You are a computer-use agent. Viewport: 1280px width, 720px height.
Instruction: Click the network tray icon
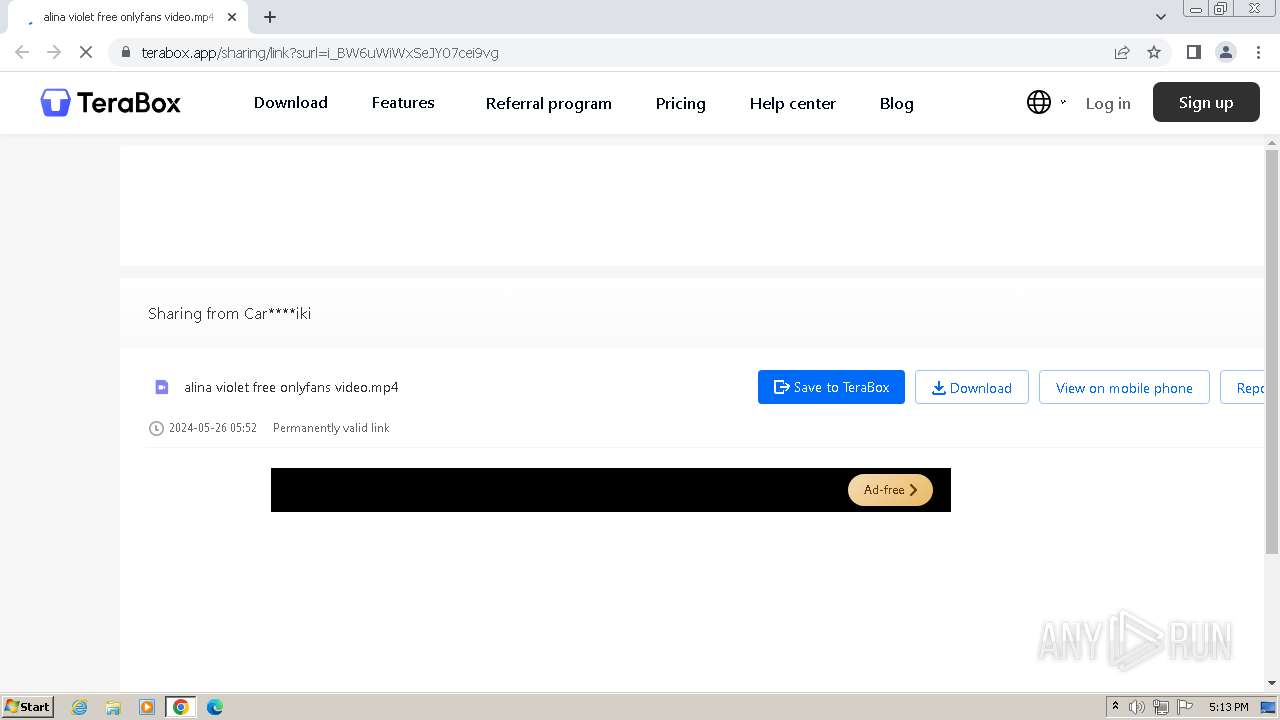tap(1161, 707)
